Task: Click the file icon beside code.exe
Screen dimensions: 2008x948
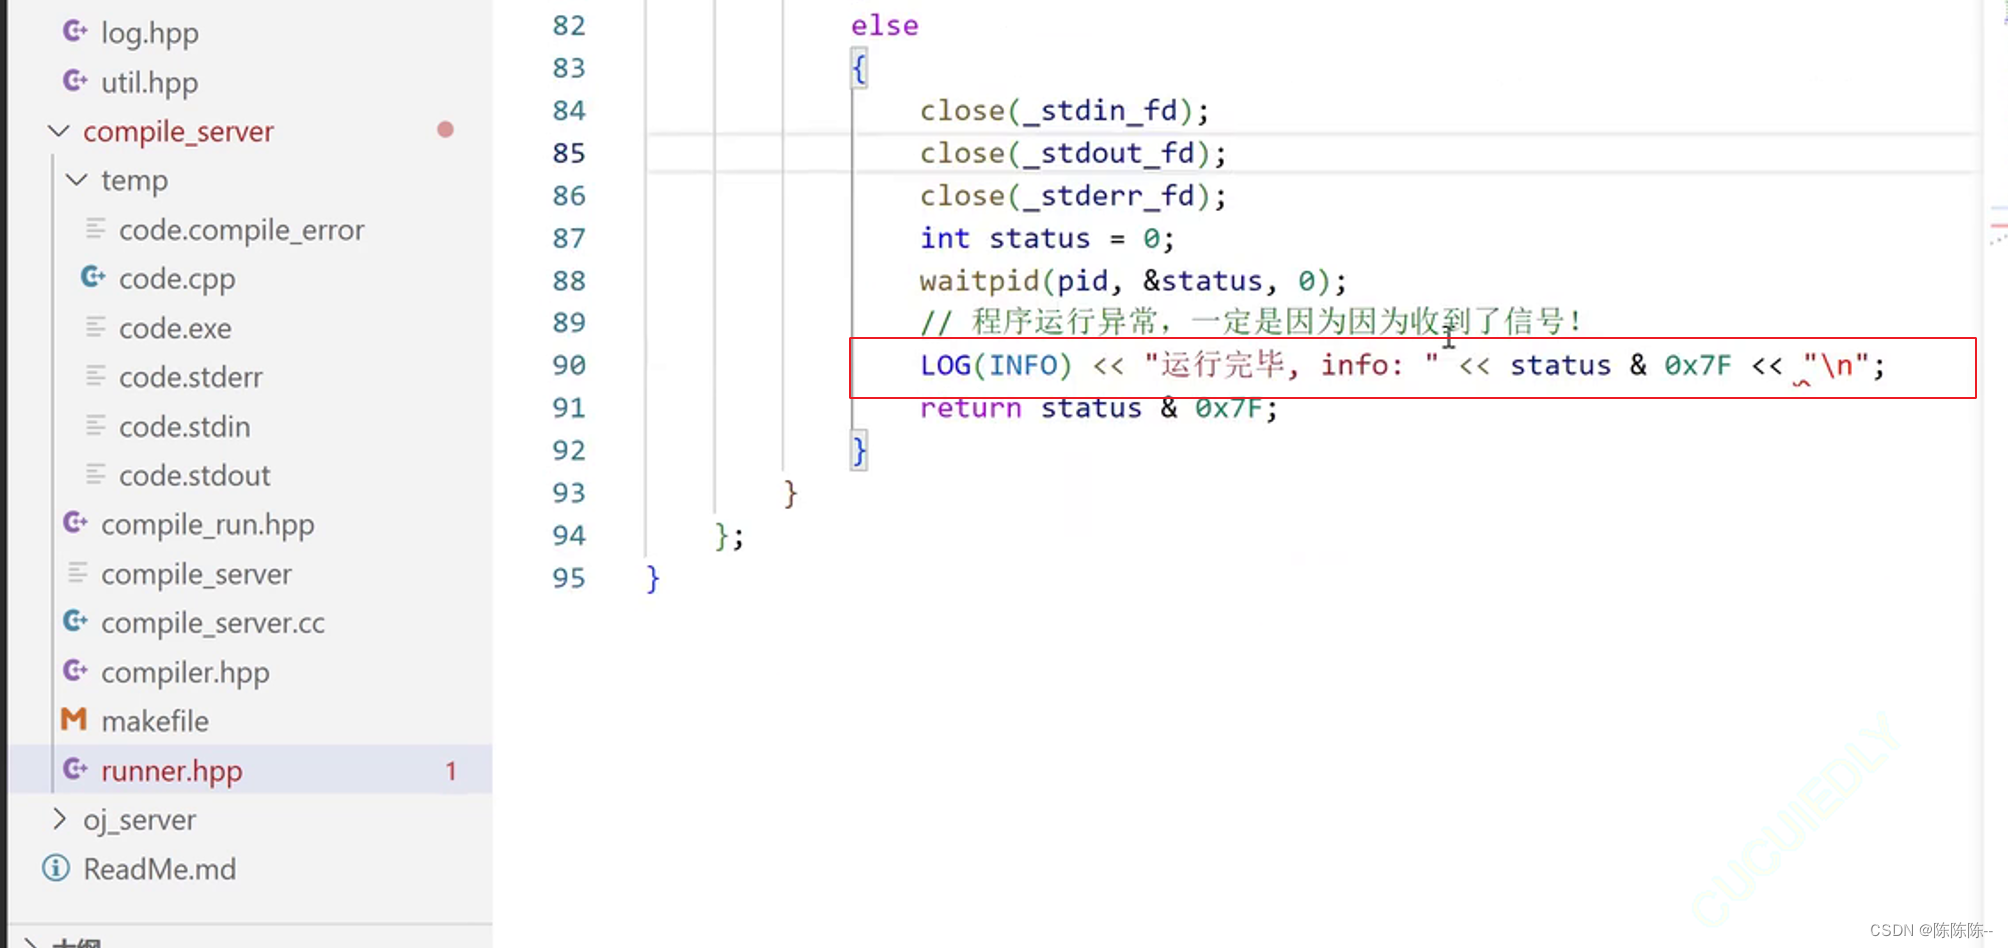Action: pos(95,327)
